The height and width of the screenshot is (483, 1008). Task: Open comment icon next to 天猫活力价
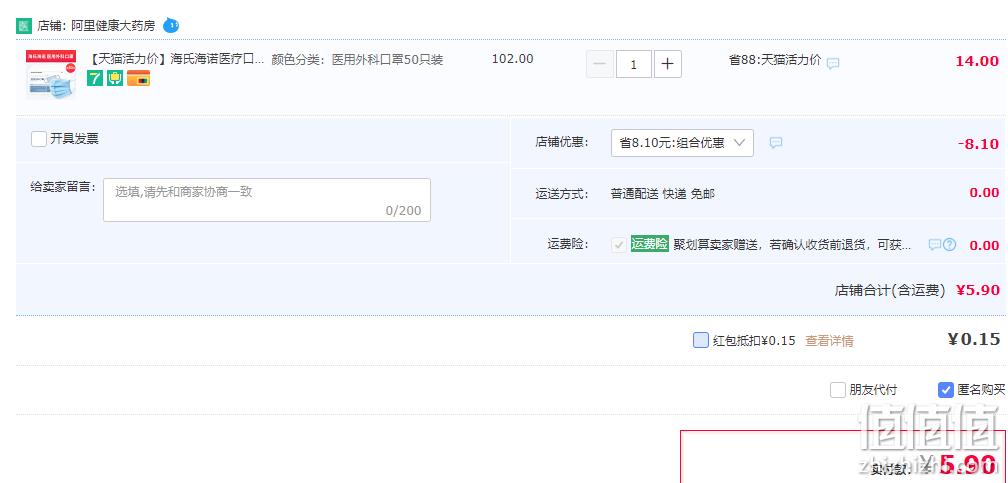[x=833, y=63]
